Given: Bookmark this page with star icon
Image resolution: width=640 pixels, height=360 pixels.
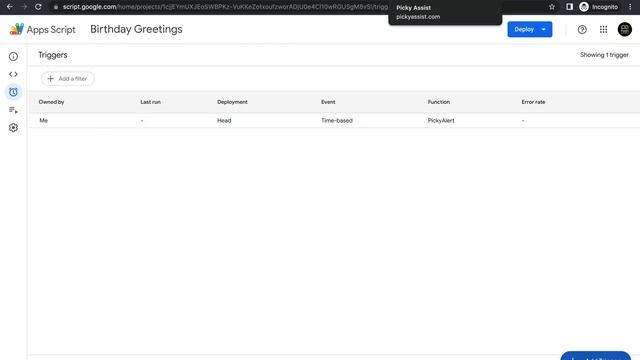Looking at the screenshot, I should tap(552, 7).
